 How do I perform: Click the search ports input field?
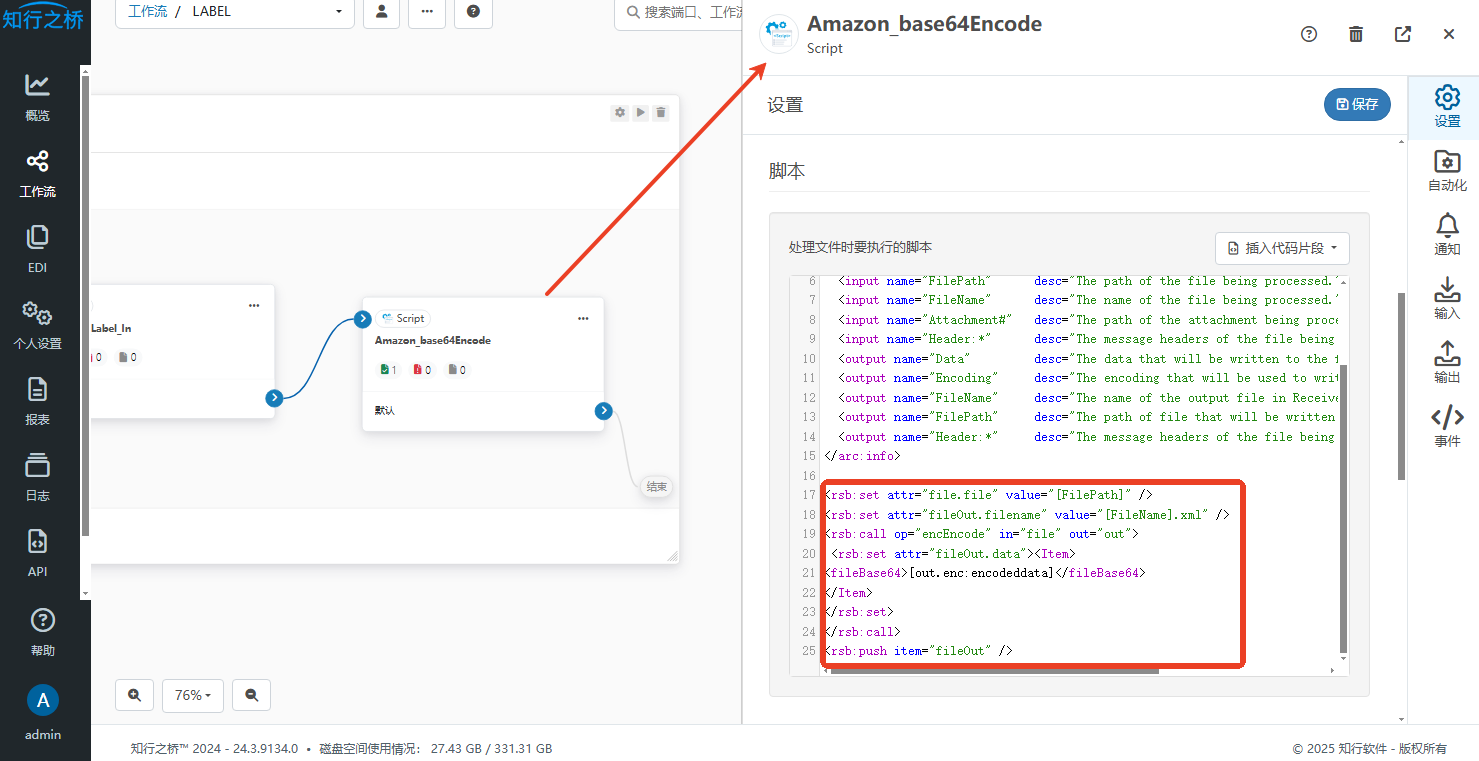[678, 12]
